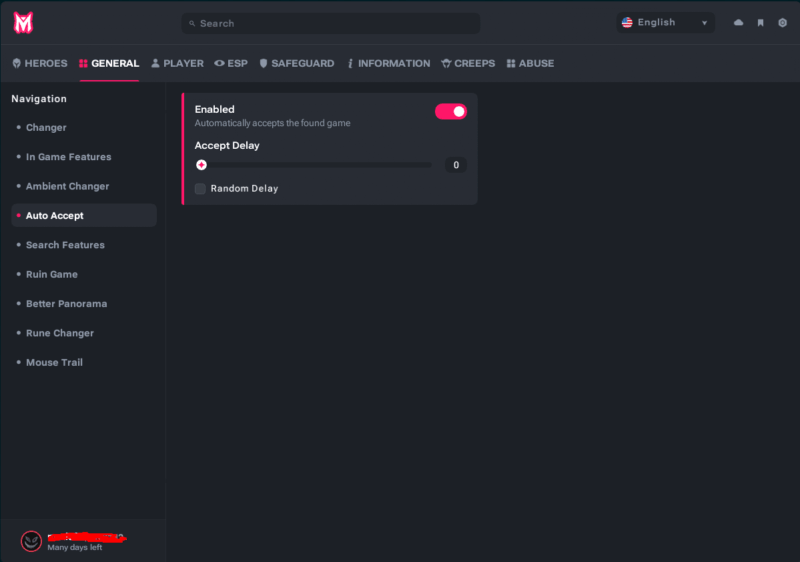Click the US flag language icon
Viewport: 800px width, 562px height.
click(x=627, y=22)
